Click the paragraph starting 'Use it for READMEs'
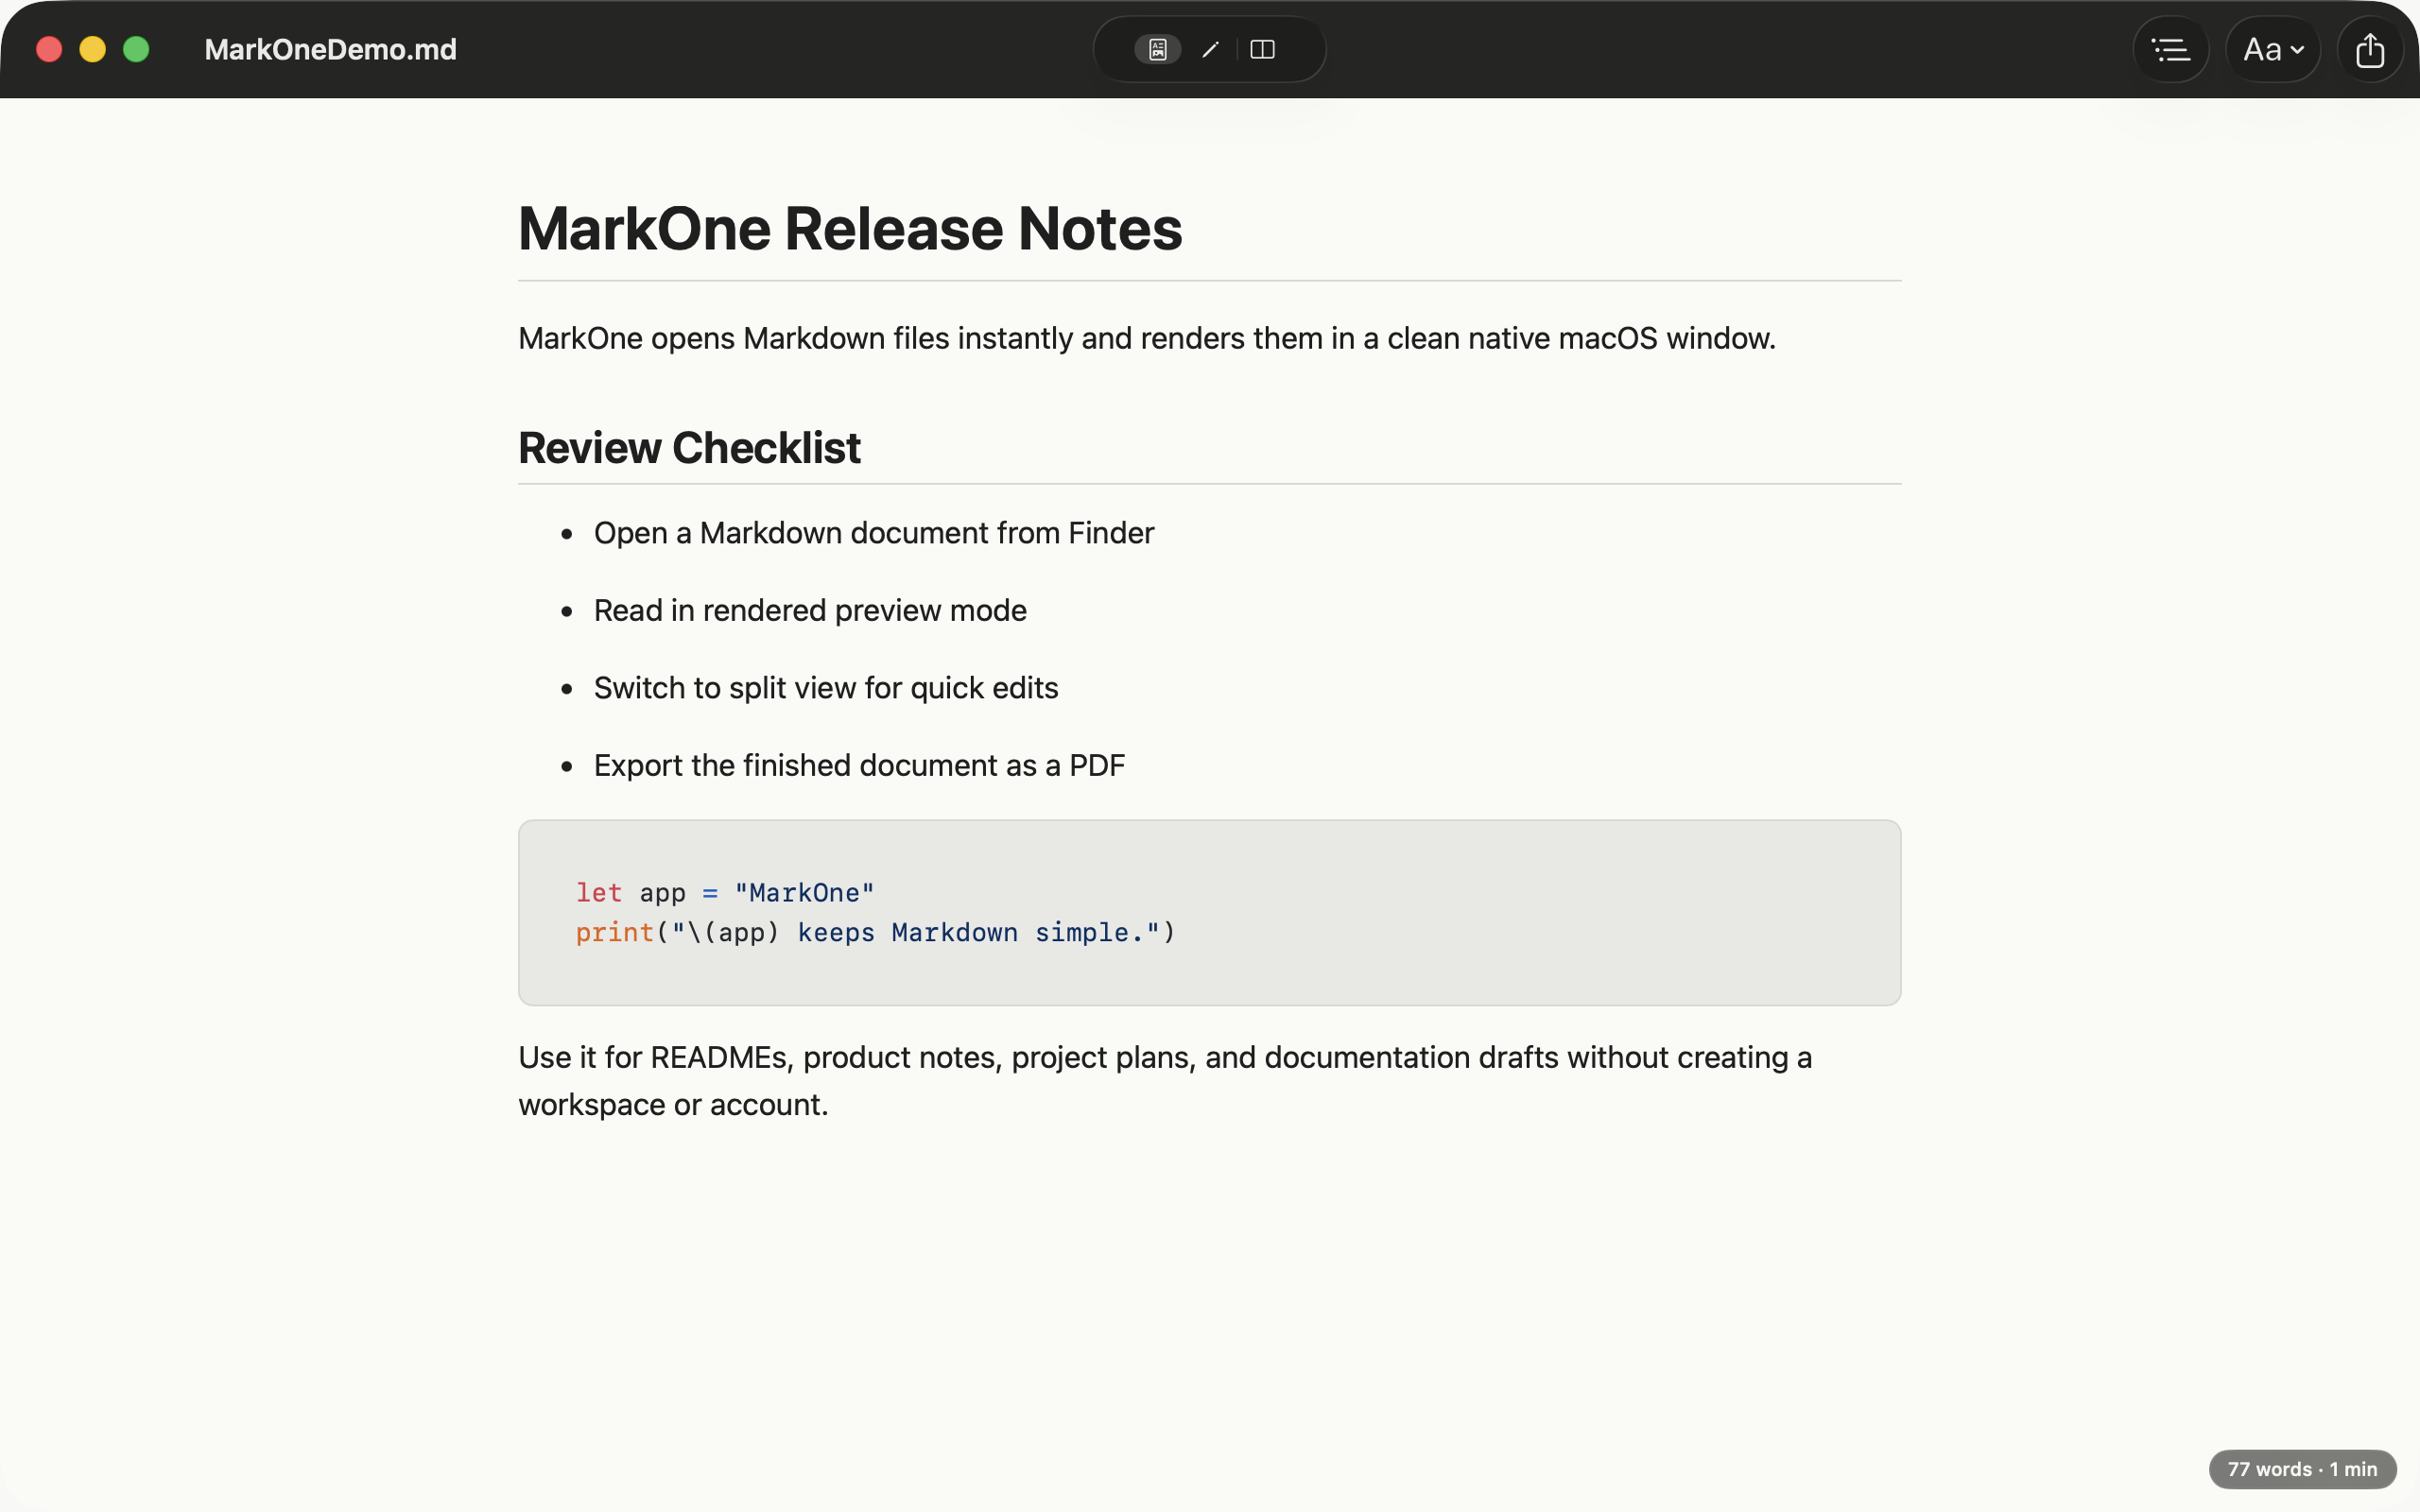Image resolution: width=2420 pixels, height=1512 pixels. [1165, 1081]
